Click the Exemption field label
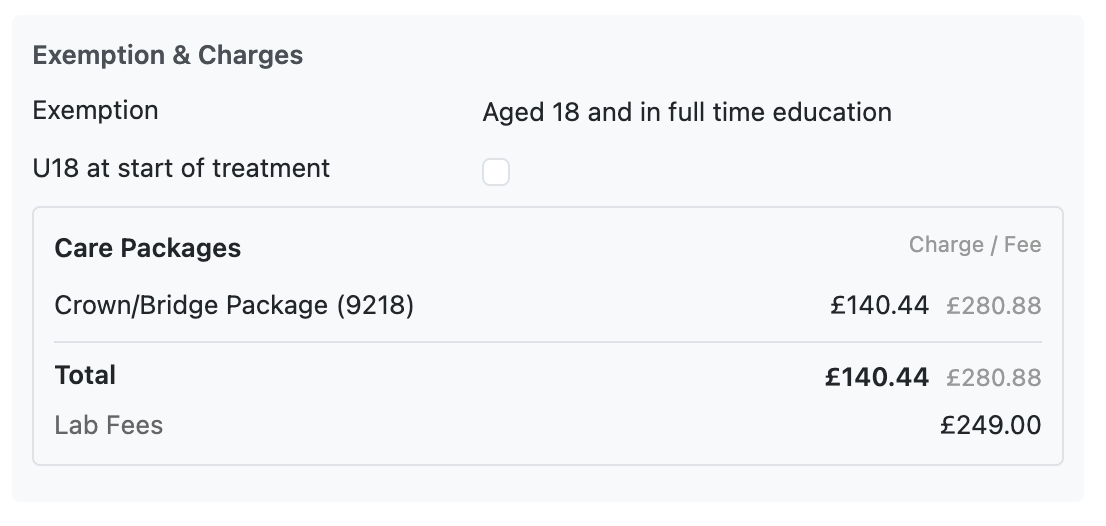Screen dimensions: 1106x526 pyautogui.click(x=95, y=110)
